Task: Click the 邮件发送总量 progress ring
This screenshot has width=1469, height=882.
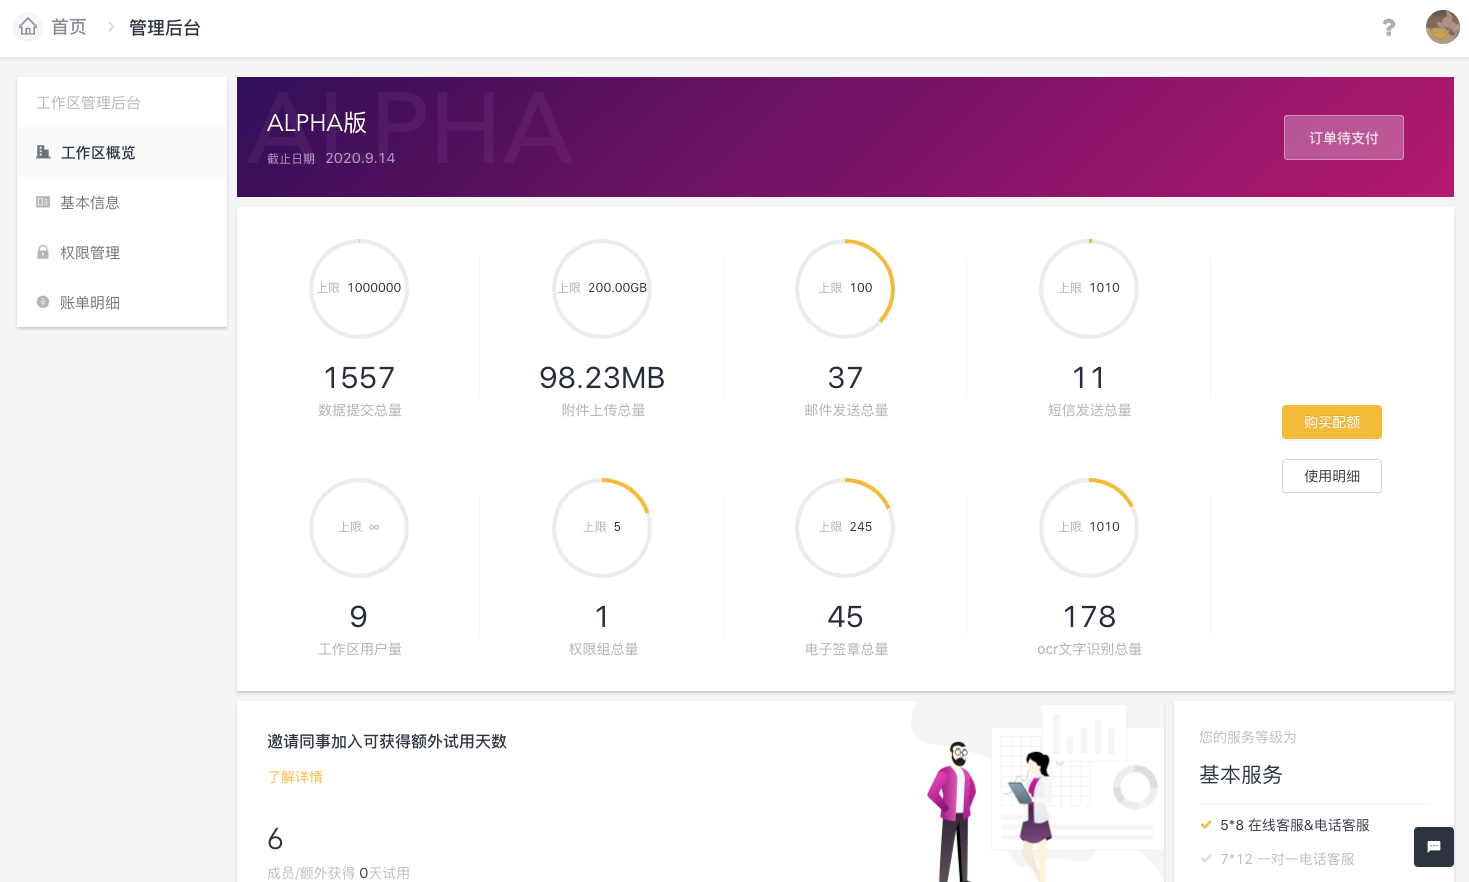Action: coord(845,288)
